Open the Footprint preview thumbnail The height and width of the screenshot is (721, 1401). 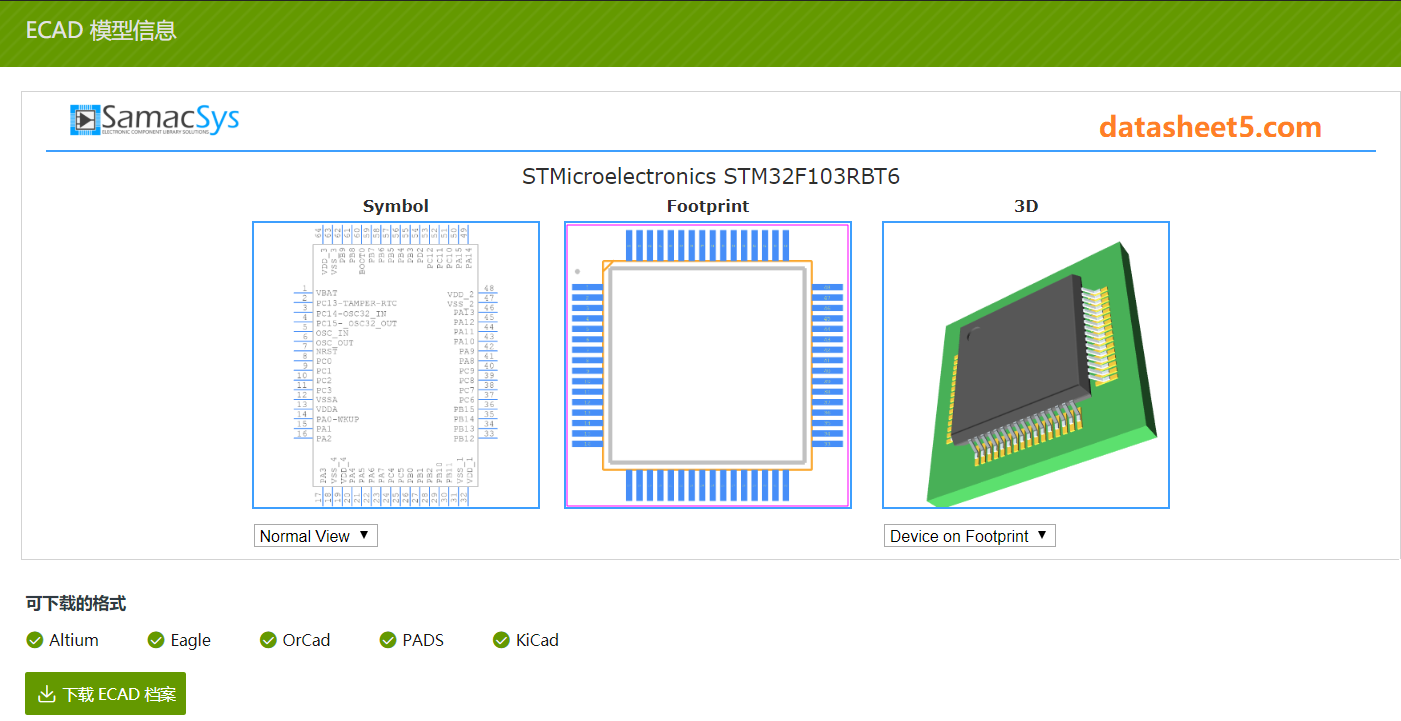point(708,365)
